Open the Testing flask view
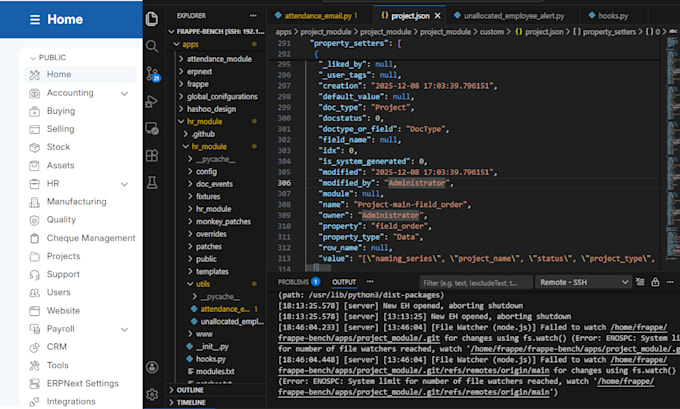680x409 pixels. click(x=152, y=183)
